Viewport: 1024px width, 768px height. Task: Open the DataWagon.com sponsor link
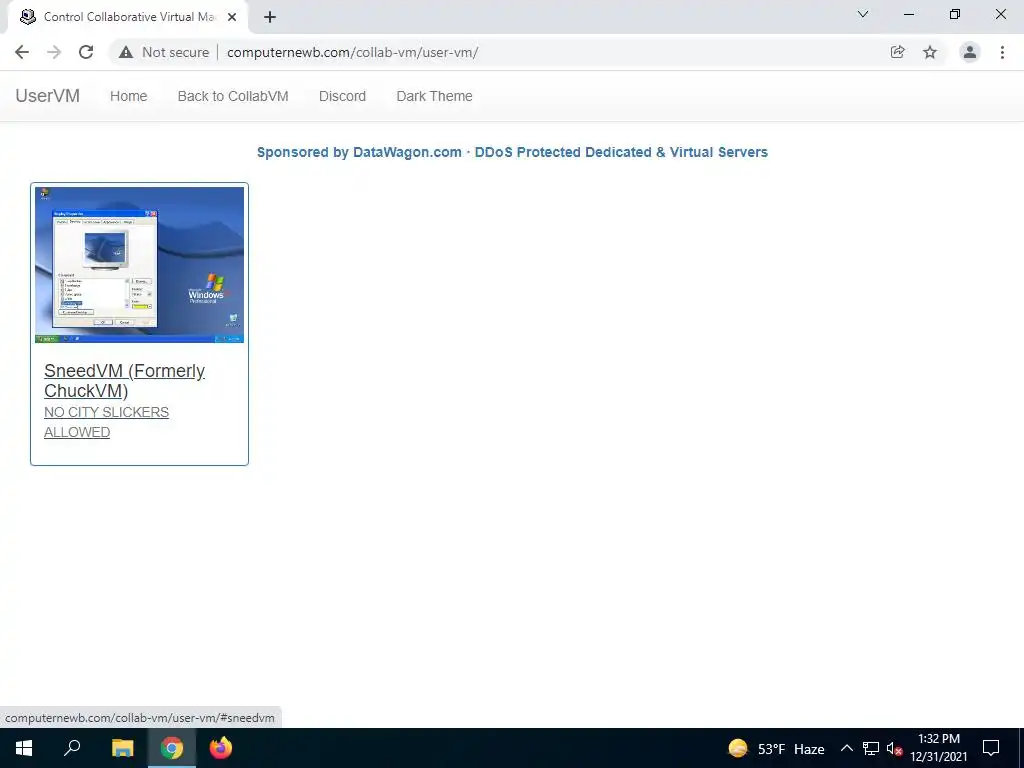tap(512, 152)
